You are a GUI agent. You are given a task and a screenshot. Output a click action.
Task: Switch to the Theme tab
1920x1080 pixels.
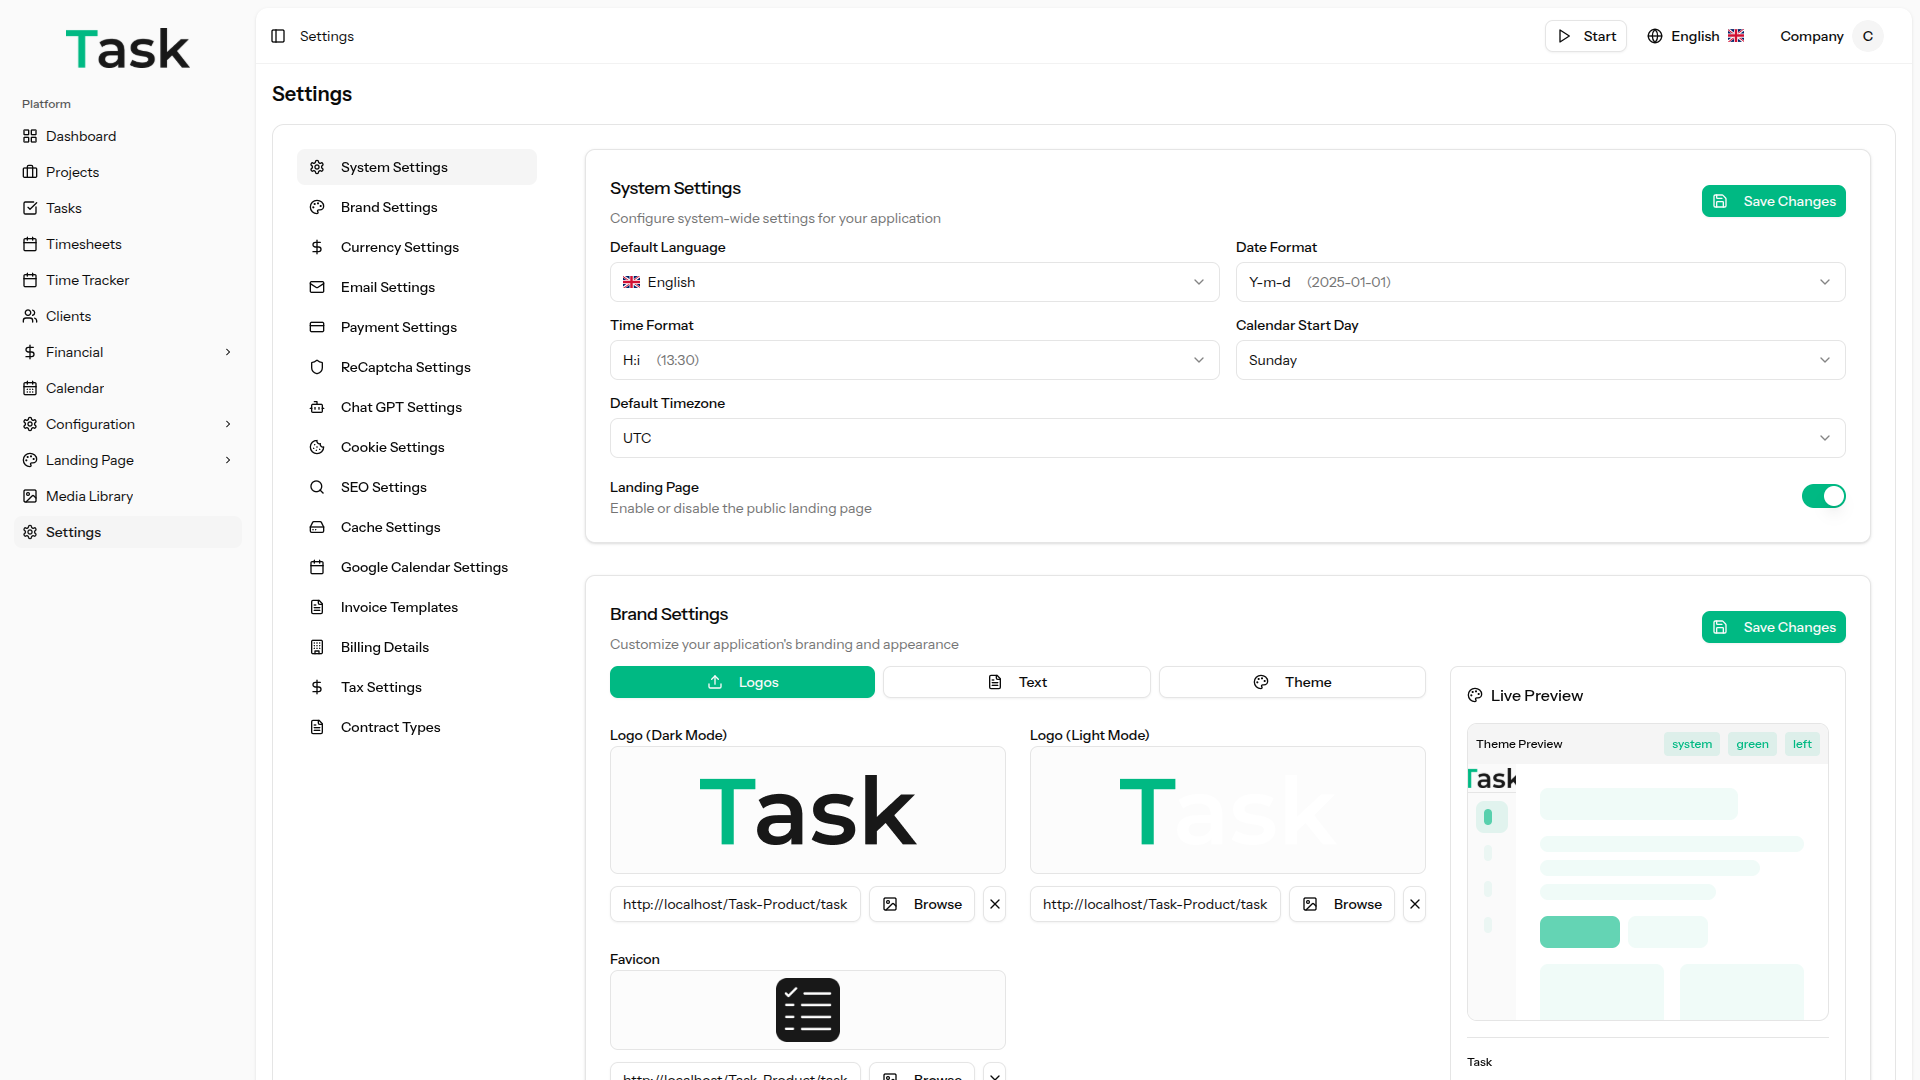point(1292,682)
